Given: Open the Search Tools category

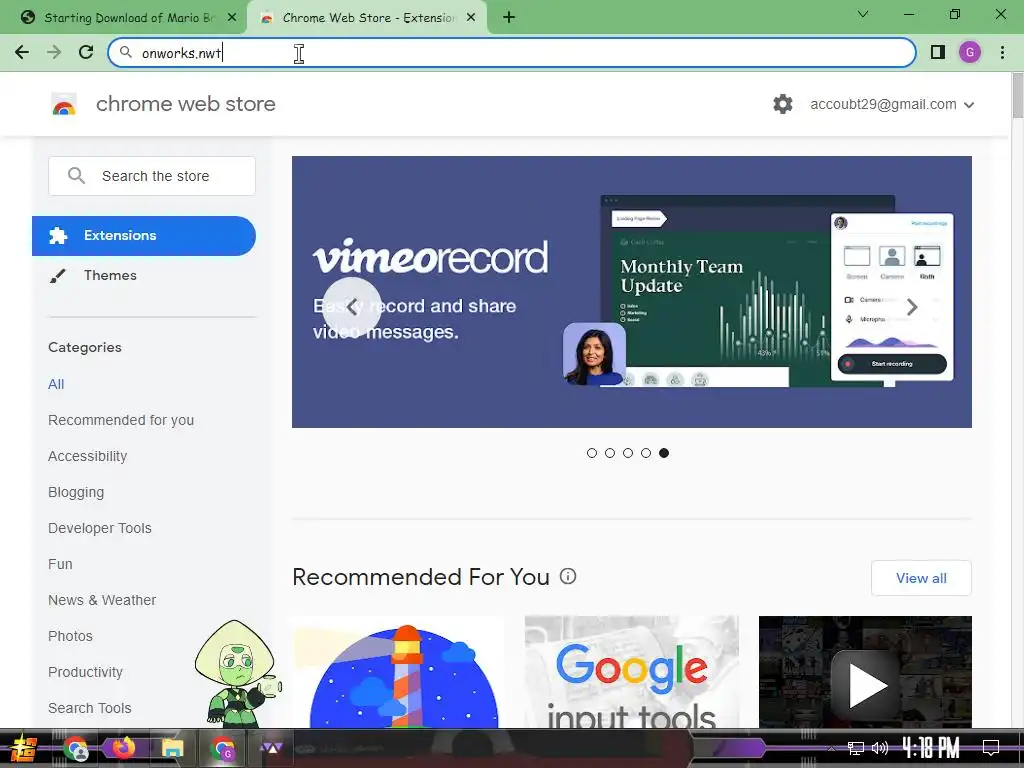Looking at the screenshot, I should (89, 708).
